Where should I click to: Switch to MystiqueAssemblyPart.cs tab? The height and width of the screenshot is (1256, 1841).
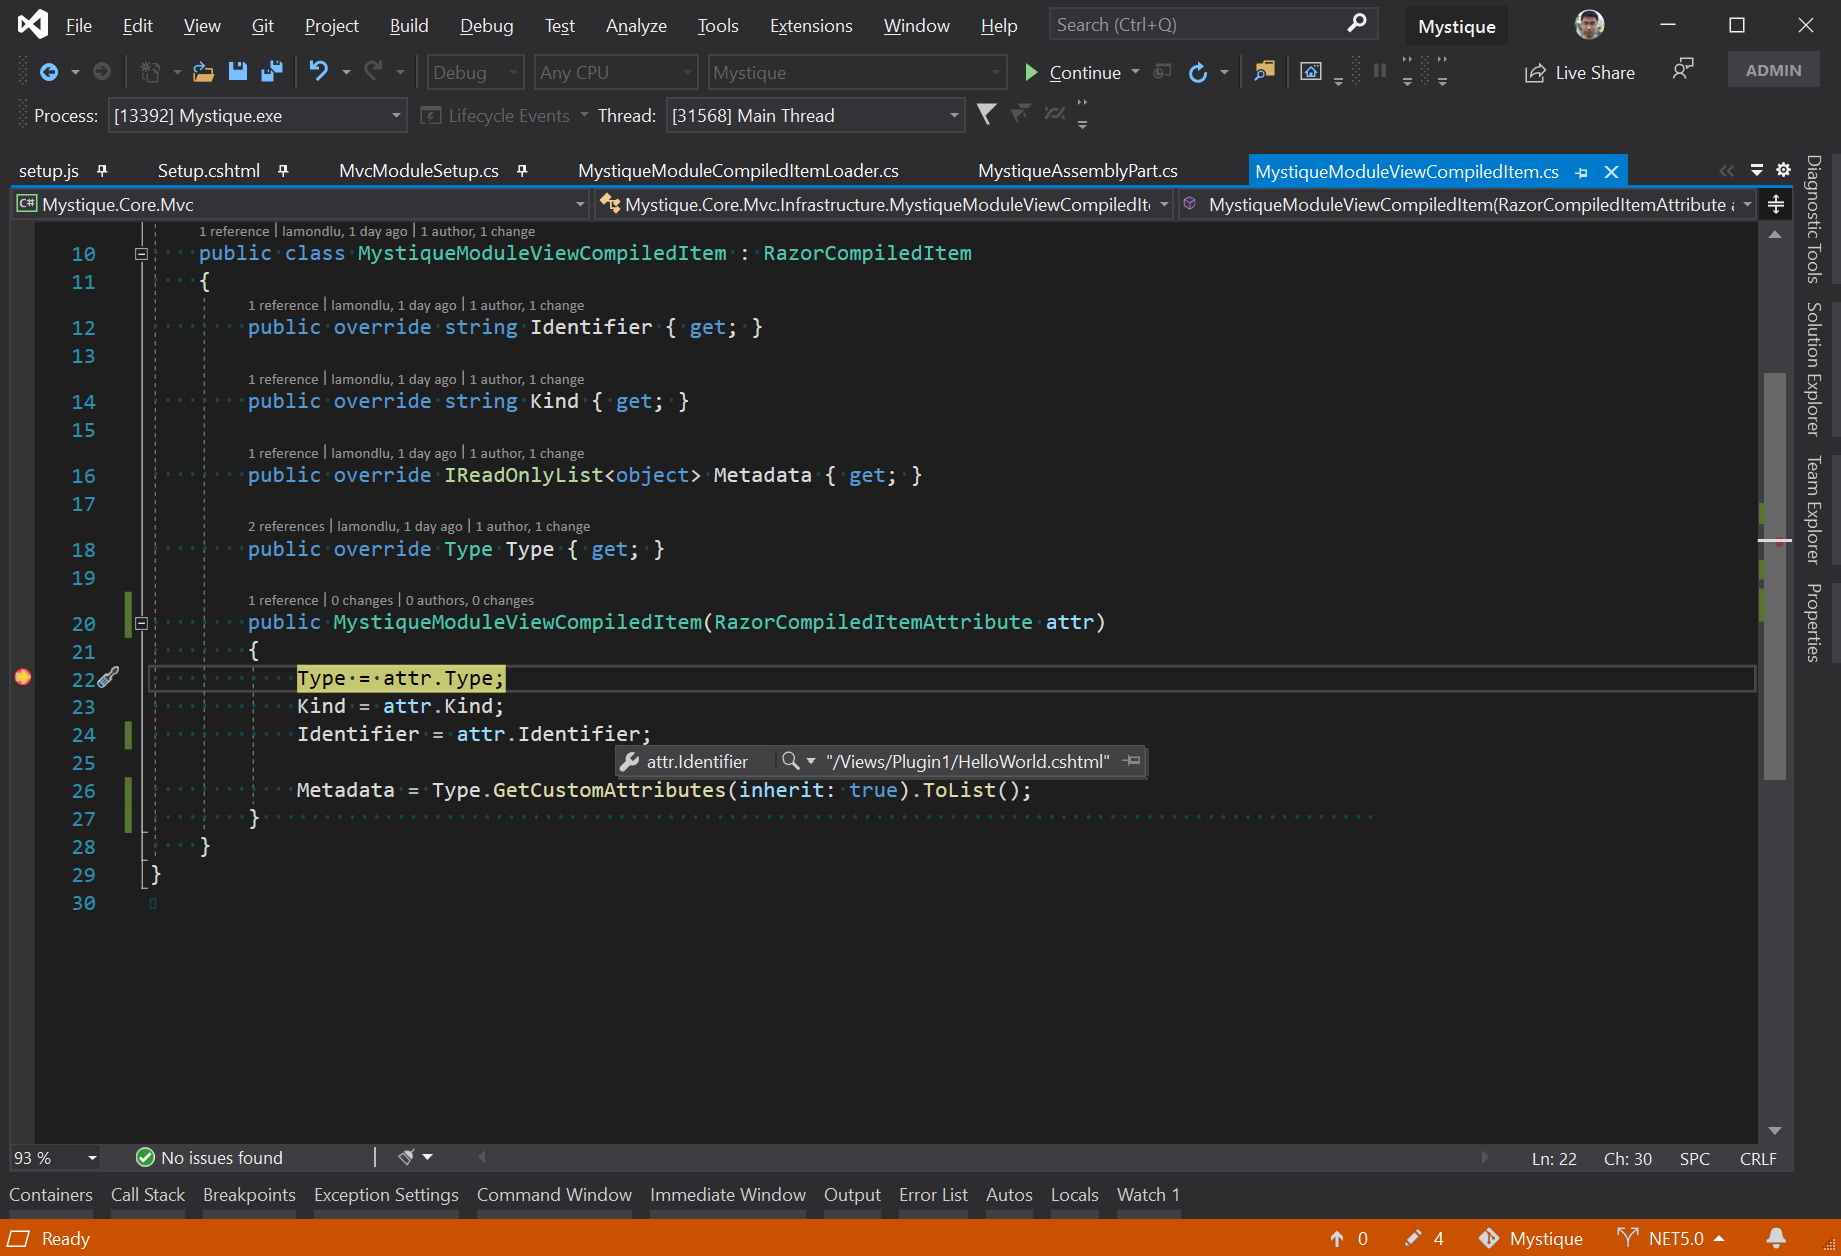(1077, 171)
